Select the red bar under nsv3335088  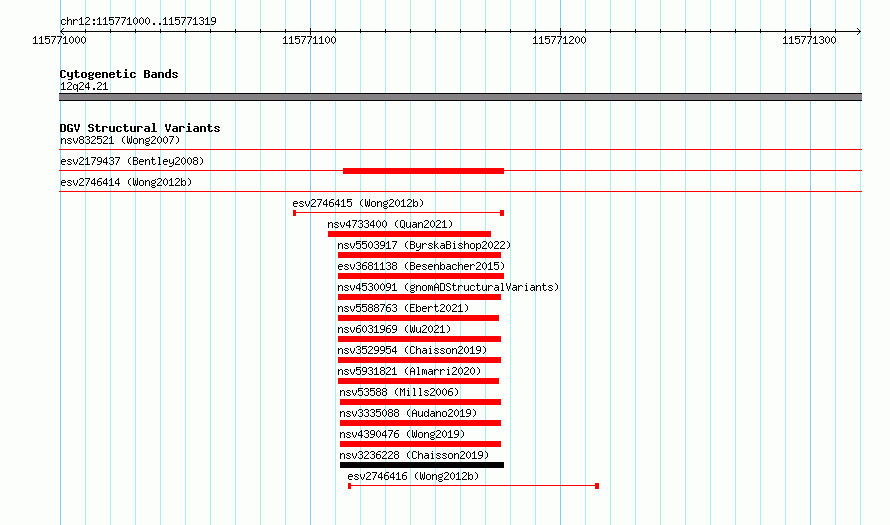pos(421,423)
